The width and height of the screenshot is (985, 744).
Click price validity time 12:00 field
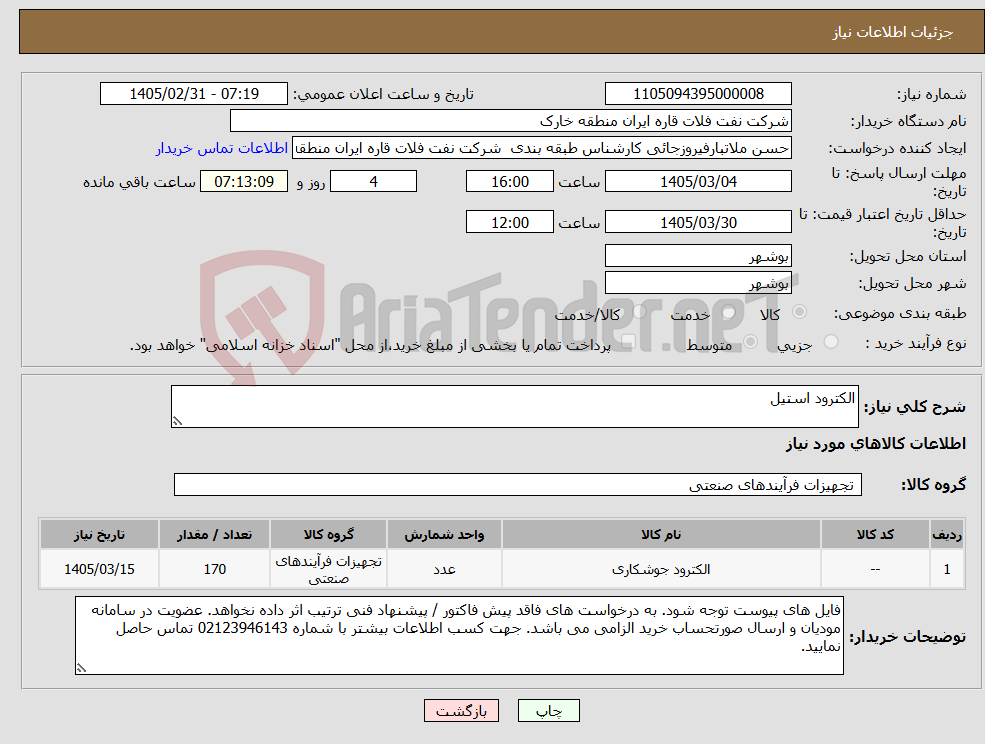click(x=509, y=222)
